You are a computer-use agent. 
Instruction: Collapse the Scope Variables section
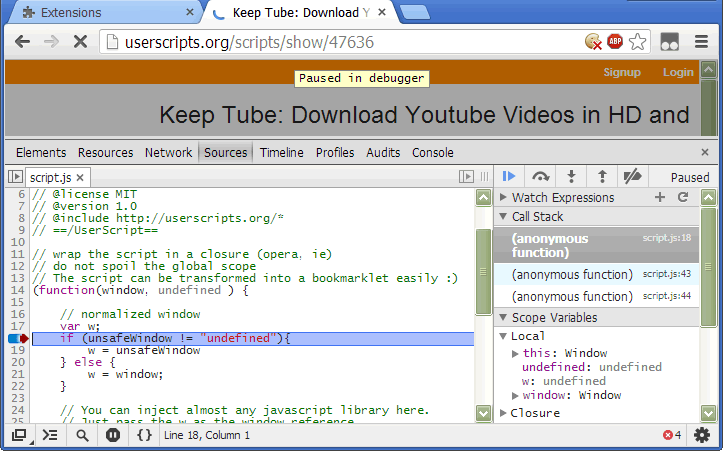[504, 317]
